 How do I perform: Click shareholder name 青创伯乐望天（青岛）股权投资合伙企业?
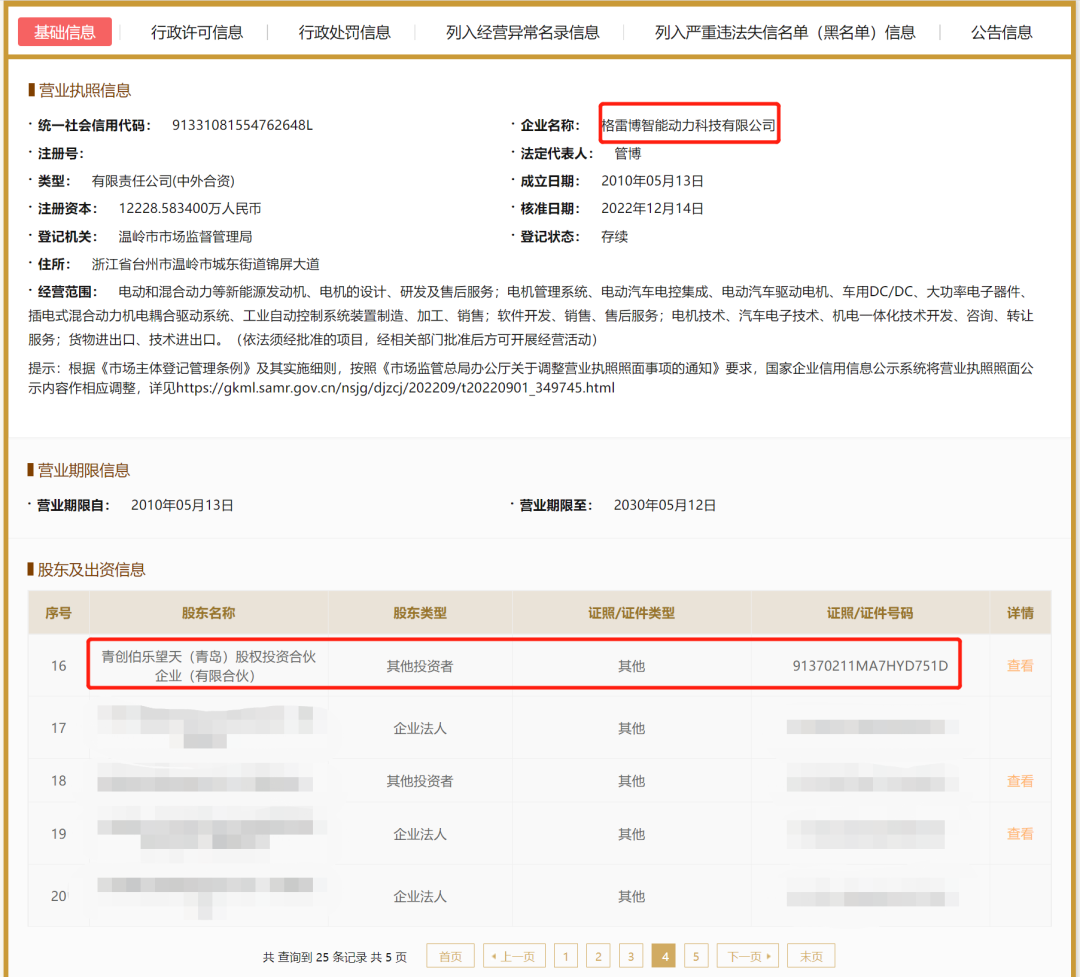(x=208, y=666)
